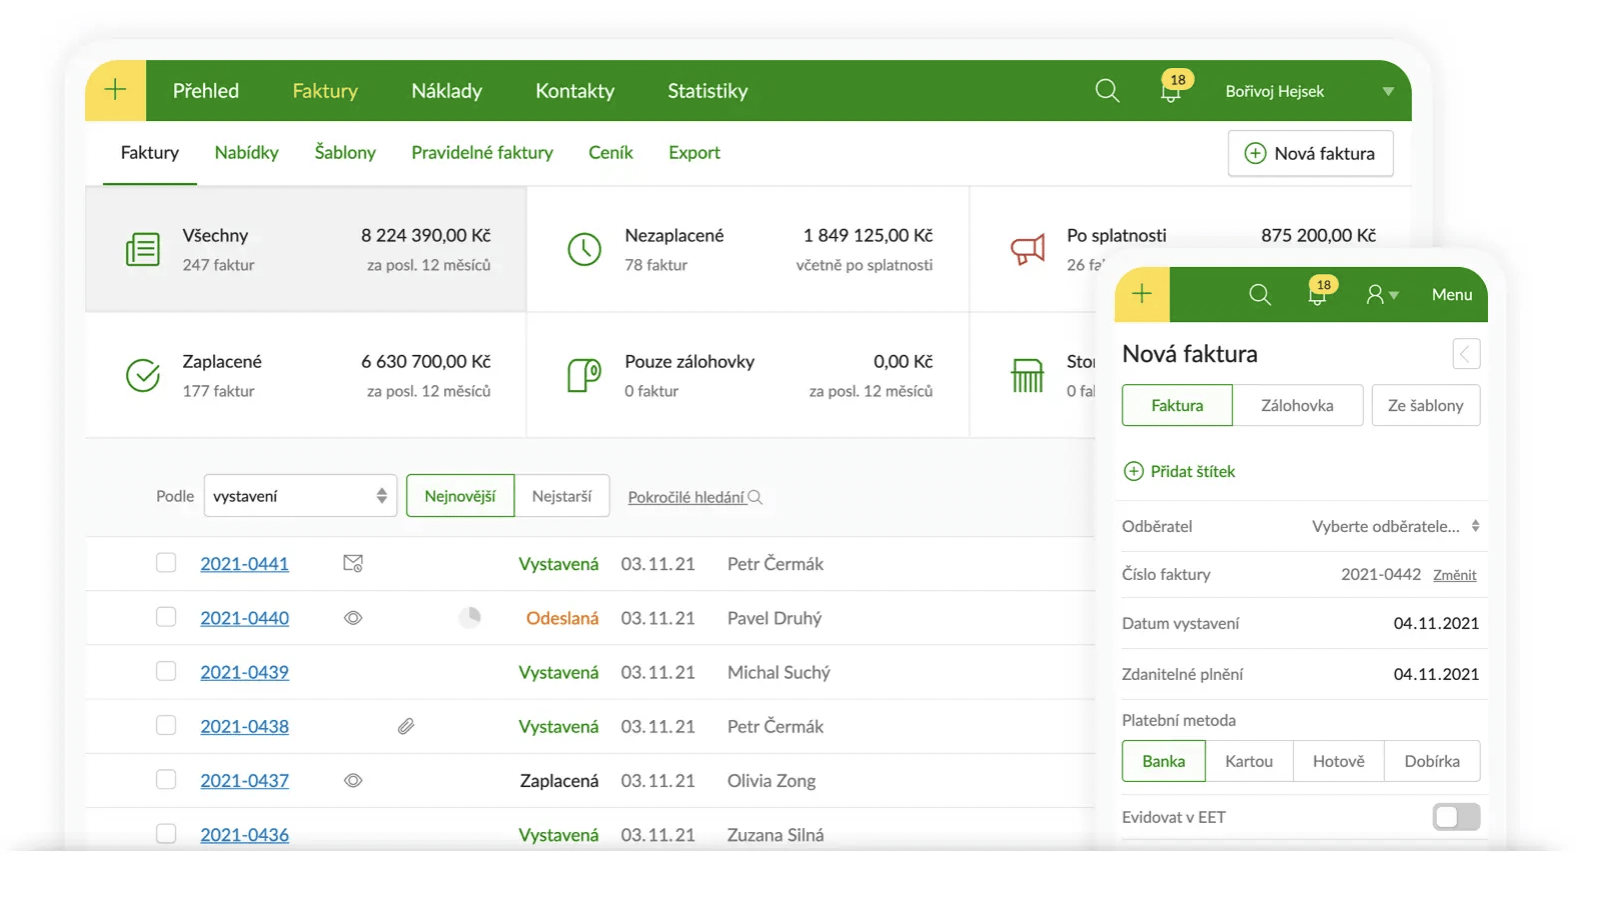This screenshot has height=904, width=1612.
Task: Select checkbox for invoice 2021-0437
Action: pyautogui.click(x=166, y=779)
